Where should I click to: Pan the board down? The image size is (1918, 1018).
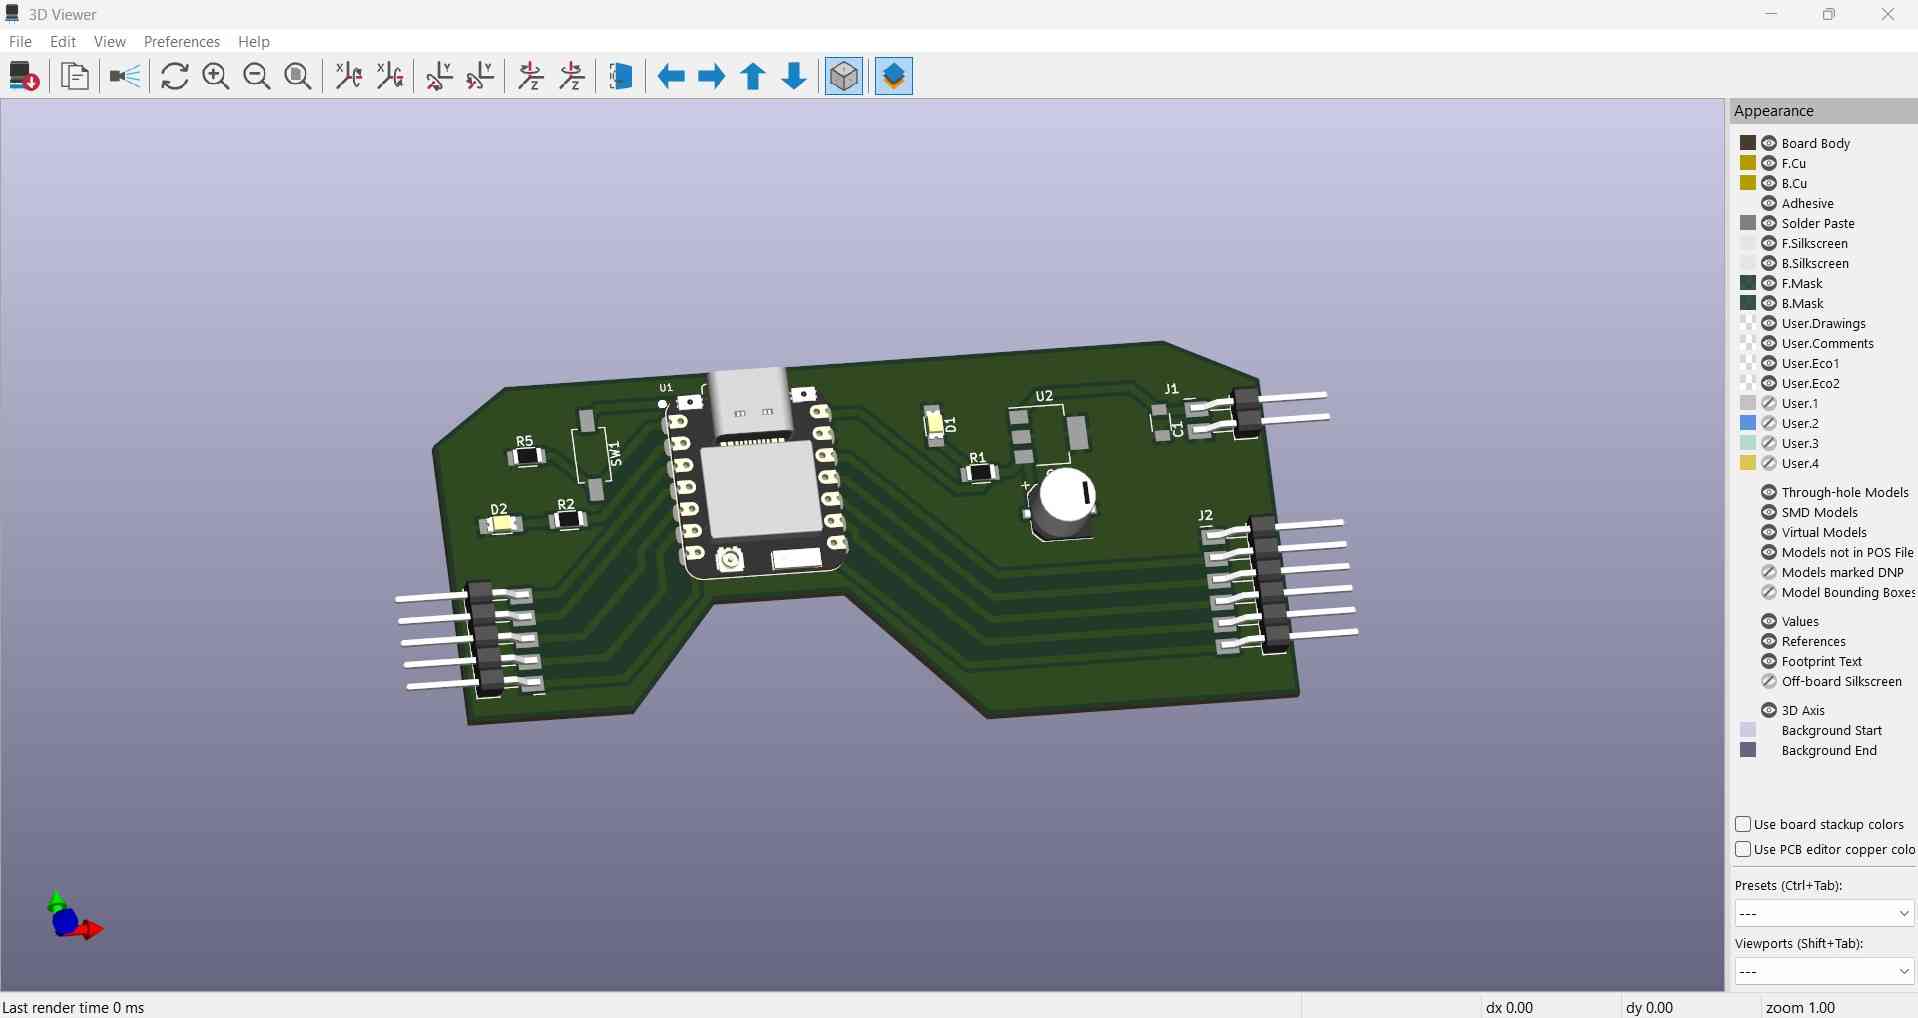794,76
